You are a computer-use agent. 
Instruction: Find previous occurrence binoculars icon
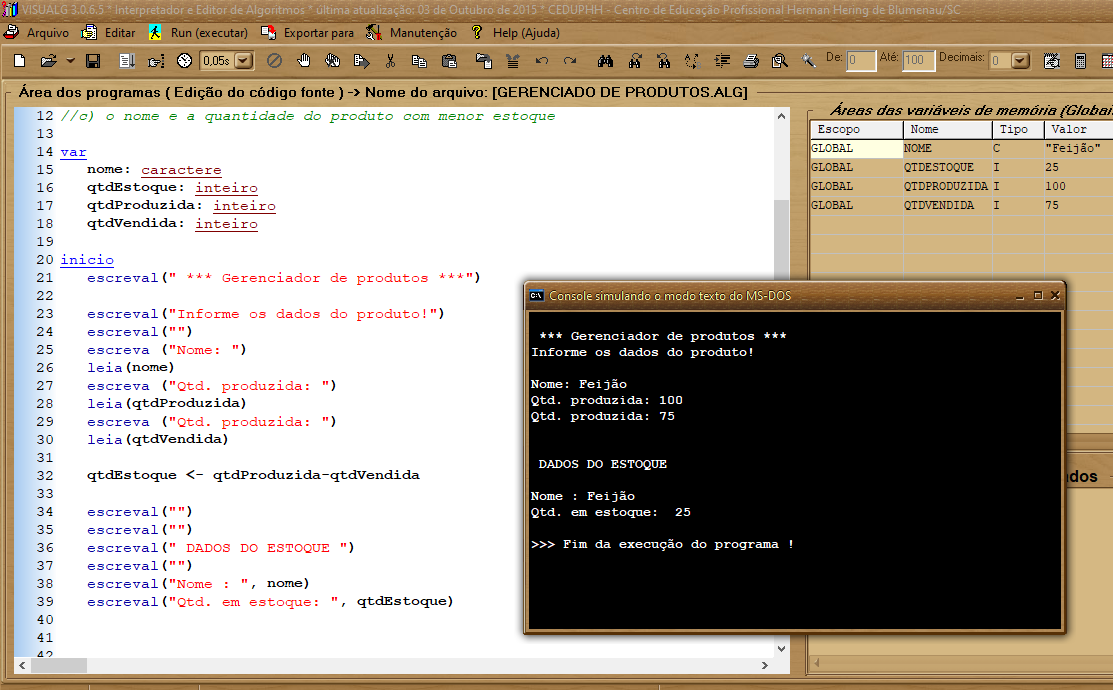[x=663, y=61]
